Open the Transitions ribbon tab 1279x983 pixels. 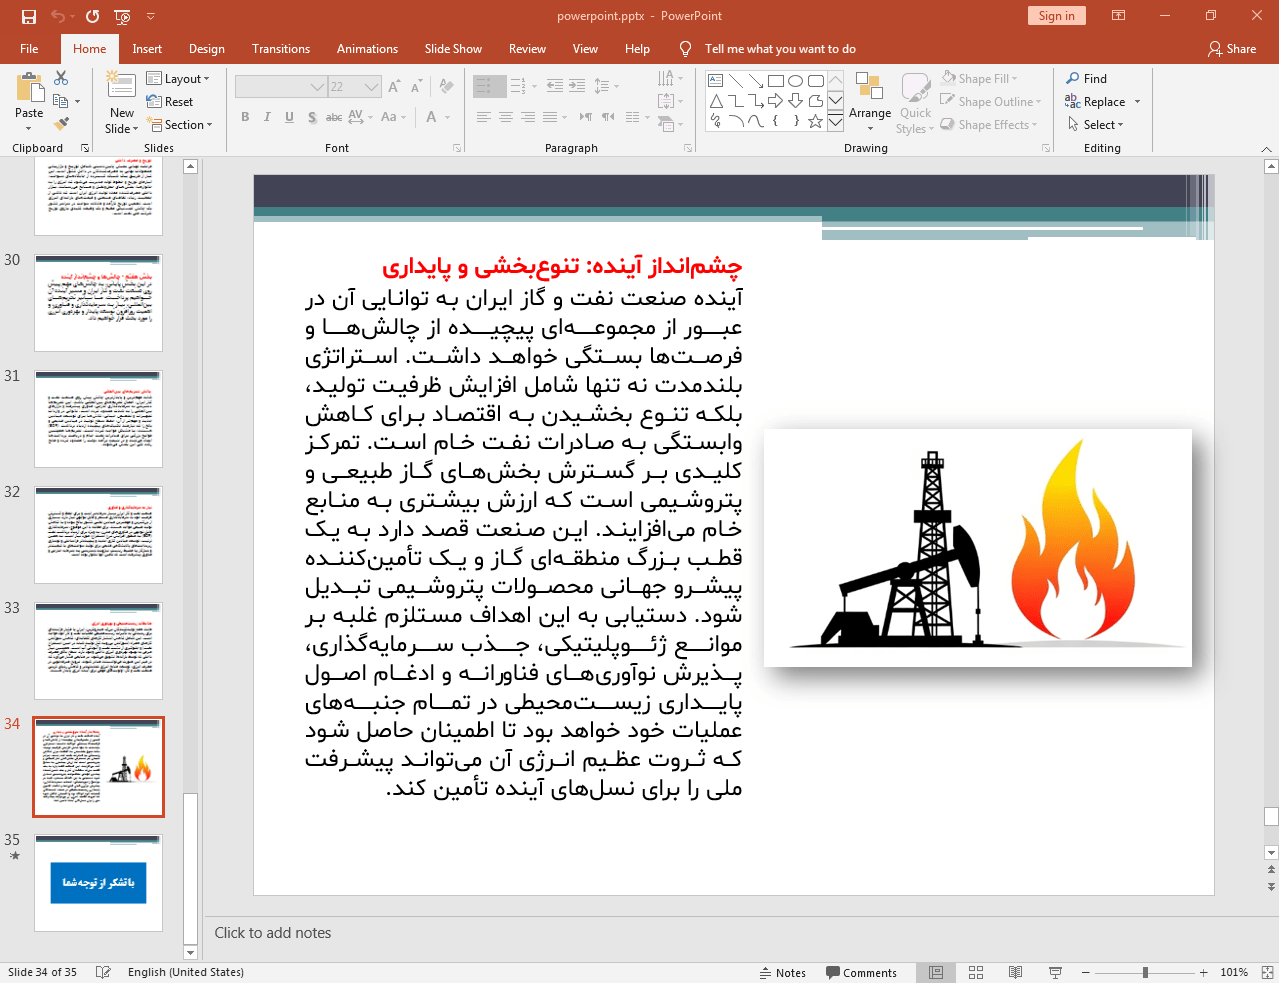click(281, 49)
